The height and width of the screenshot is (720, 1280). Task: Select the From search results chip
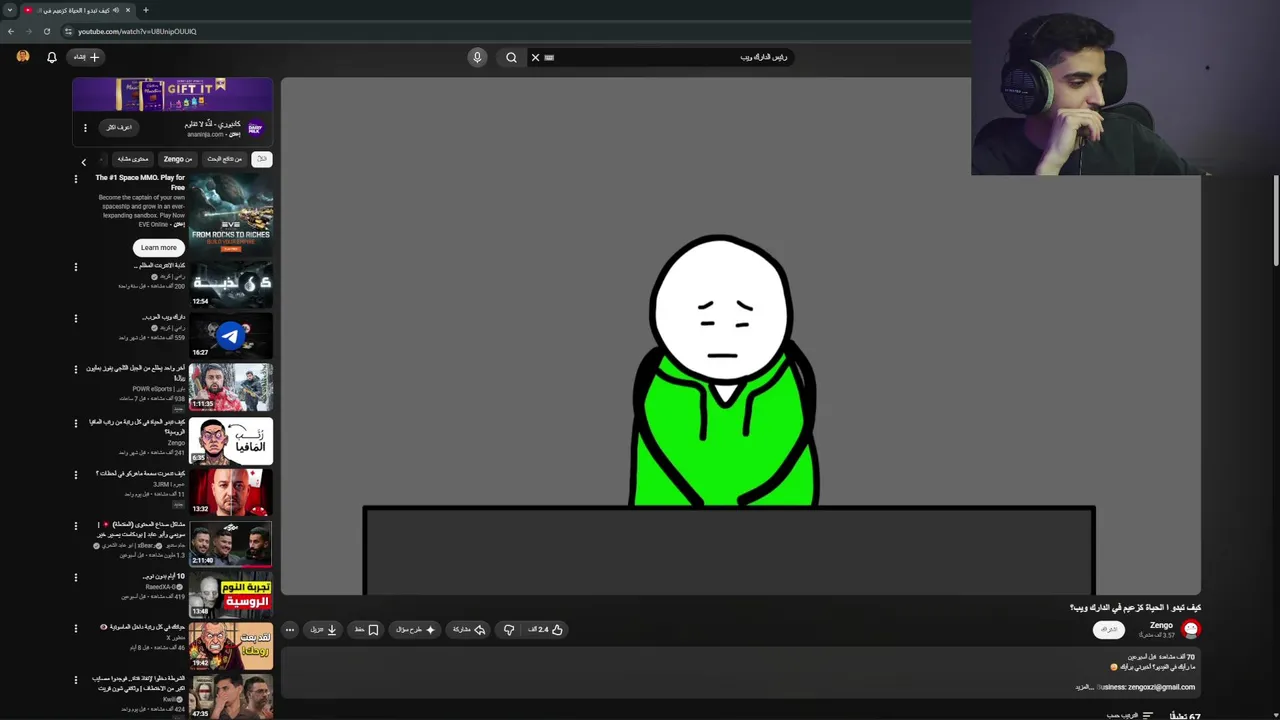[224, 159]
